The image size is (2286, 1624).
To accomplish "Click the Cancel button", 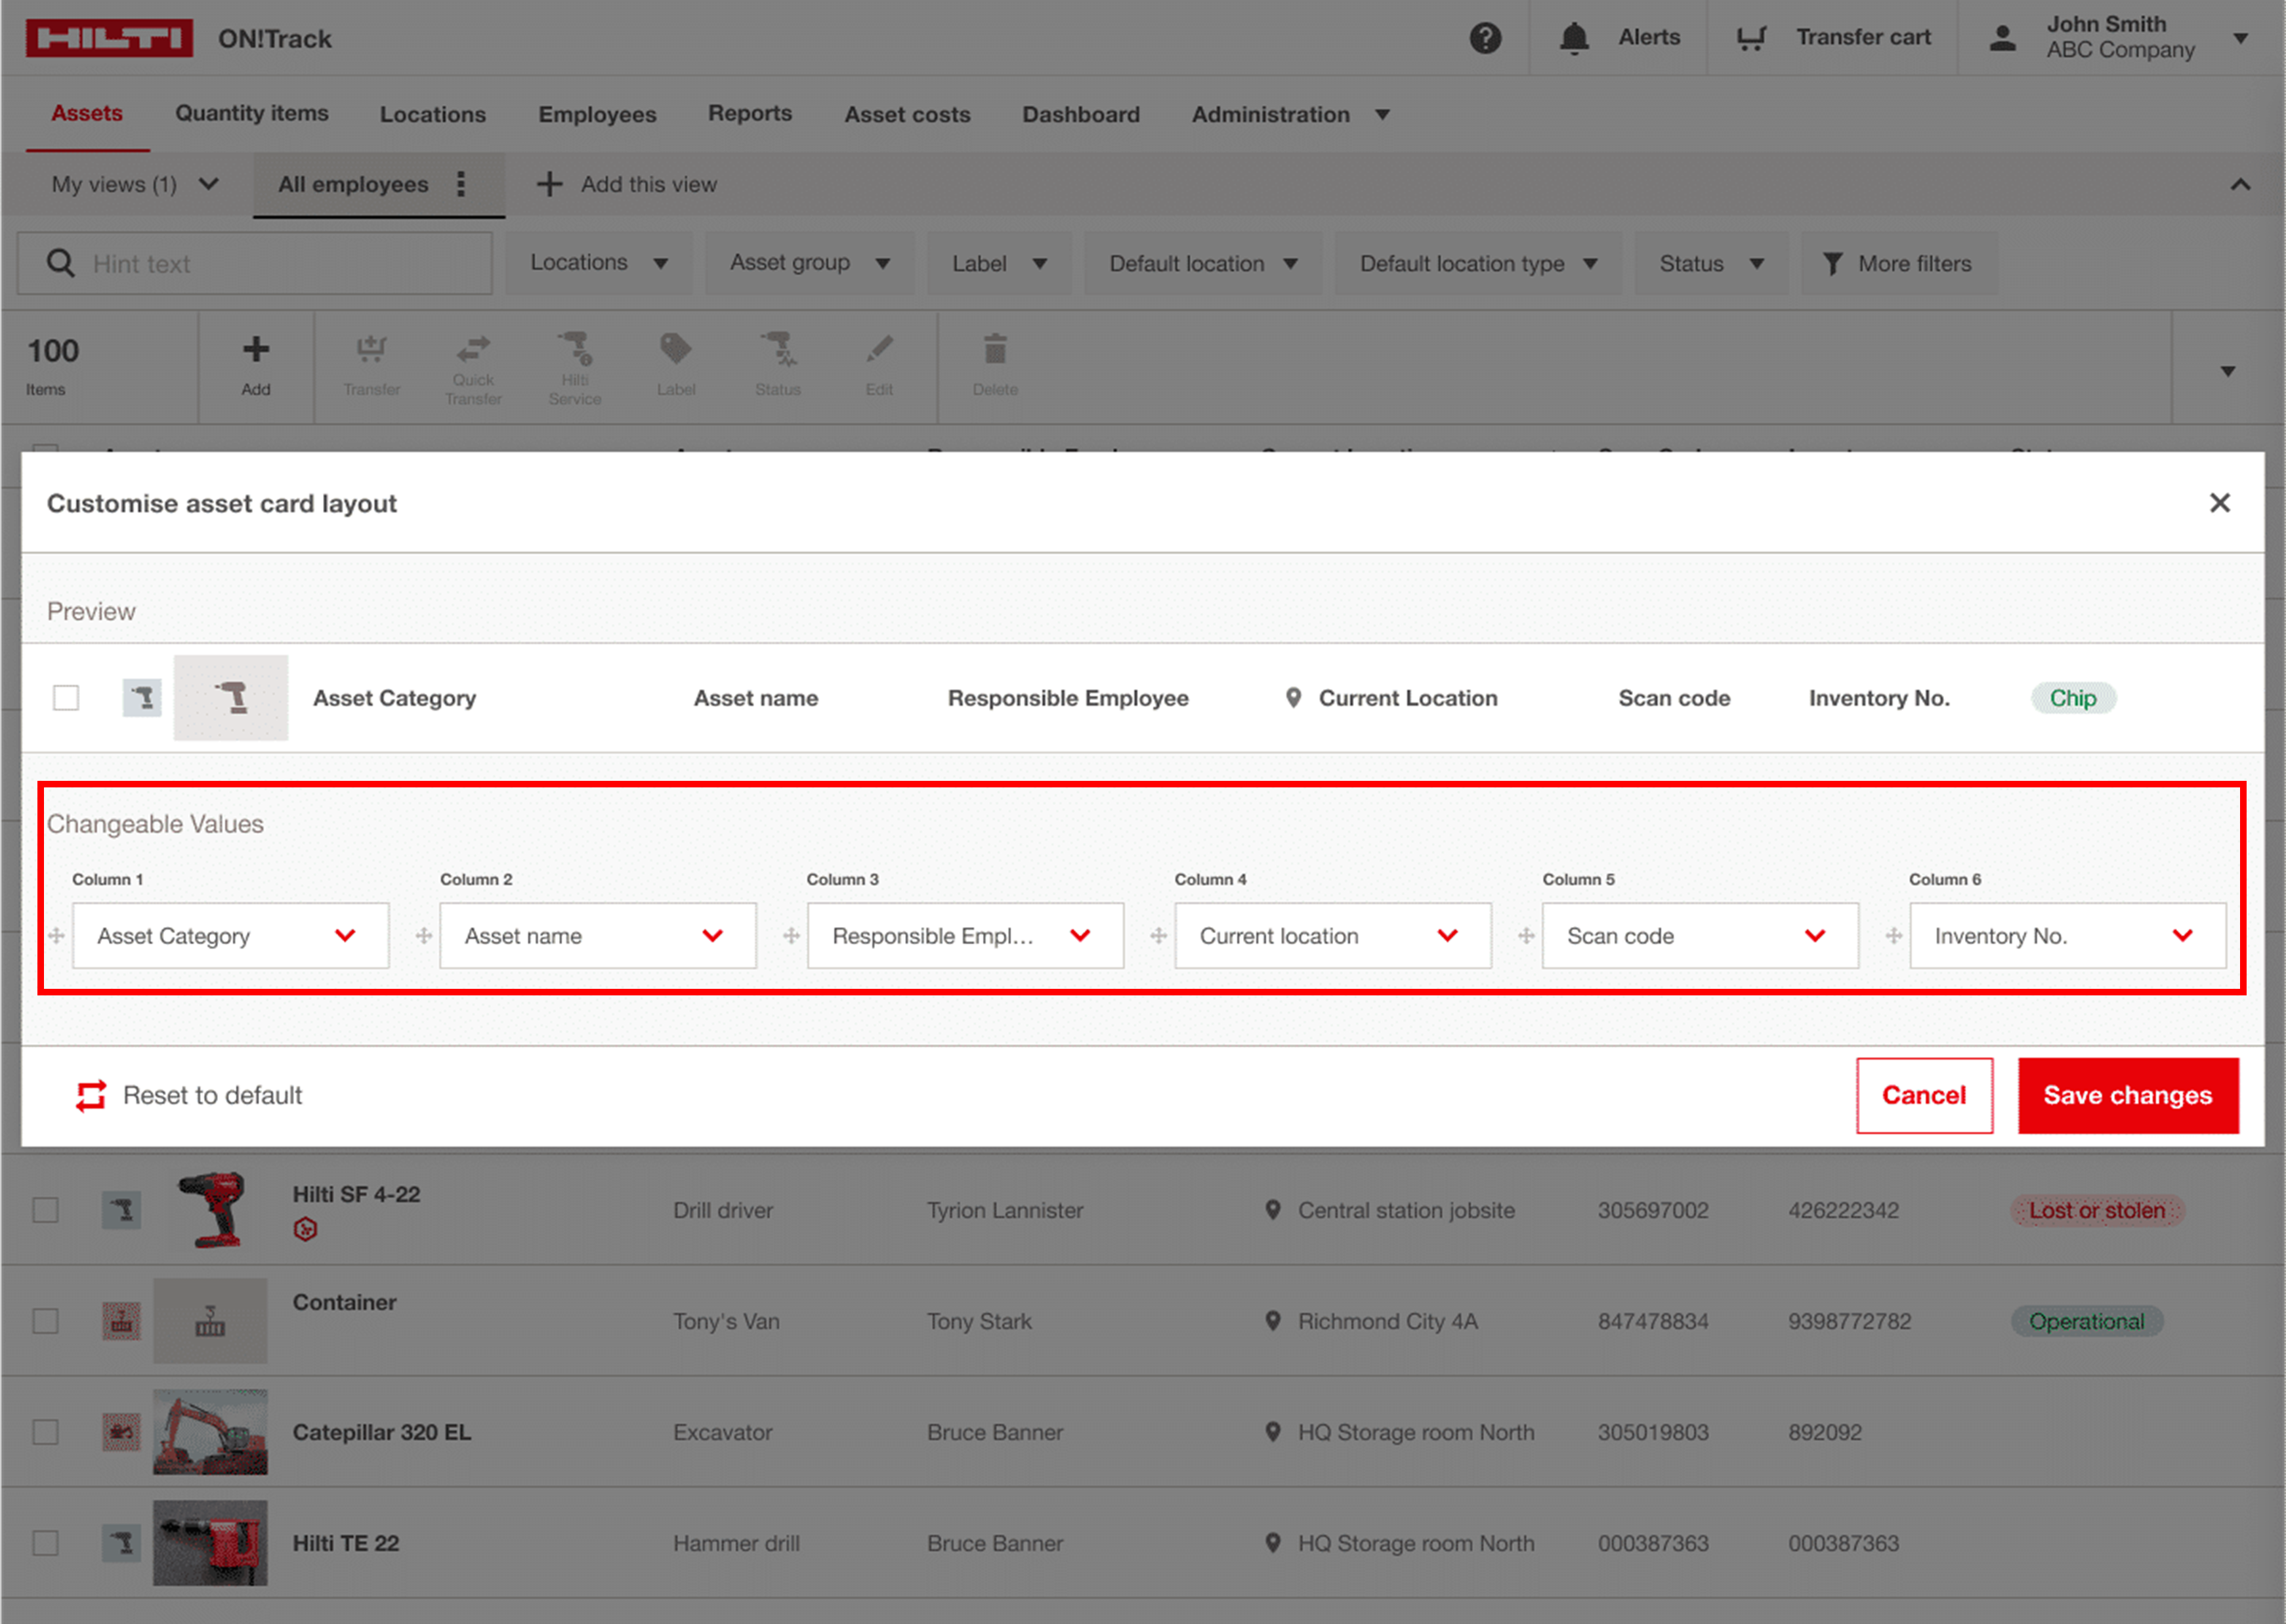I will tap(1924, 1095).
